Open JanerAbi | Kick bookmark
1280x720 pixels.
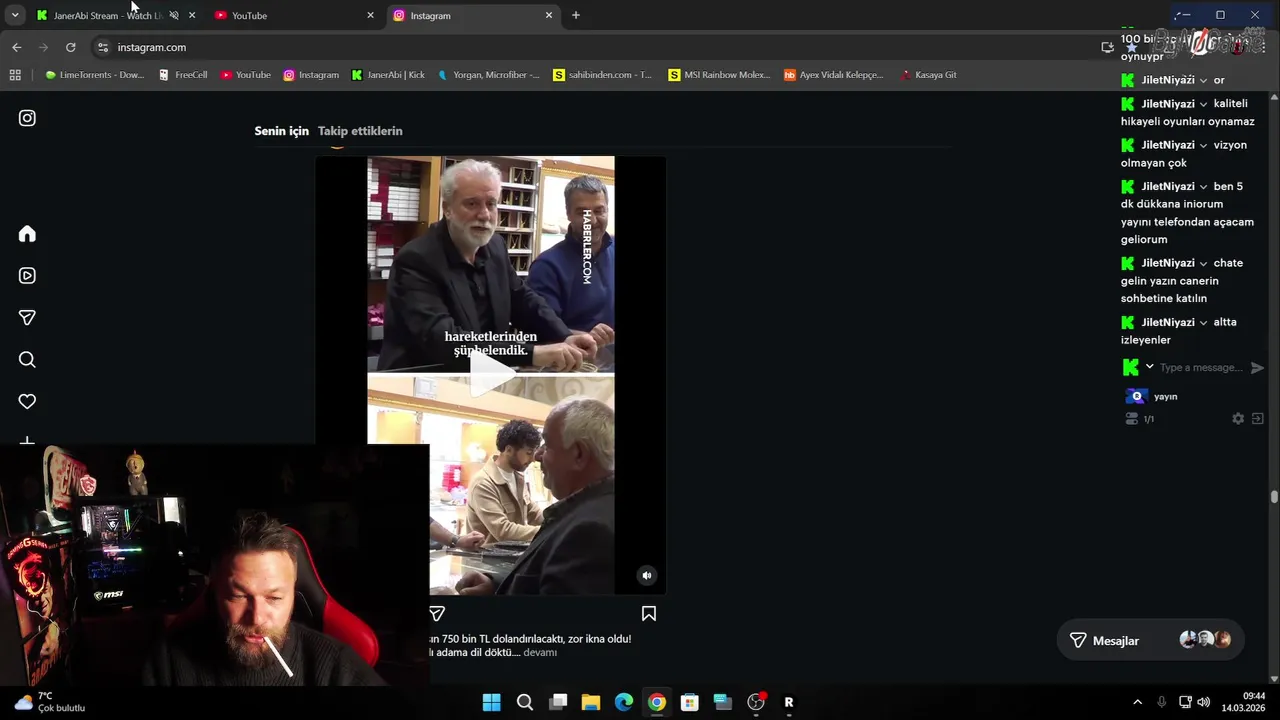tap(389, 75)
